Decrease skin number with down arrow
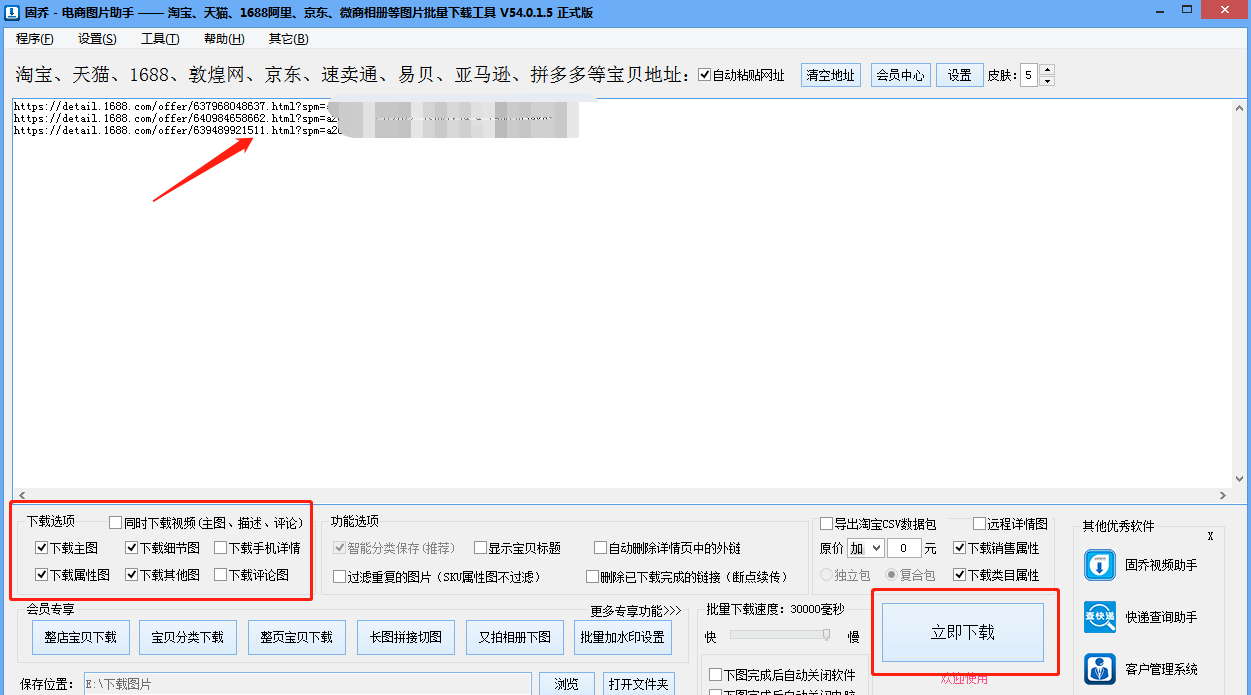Screen dimensions: 1251x695 (1047, 81)
